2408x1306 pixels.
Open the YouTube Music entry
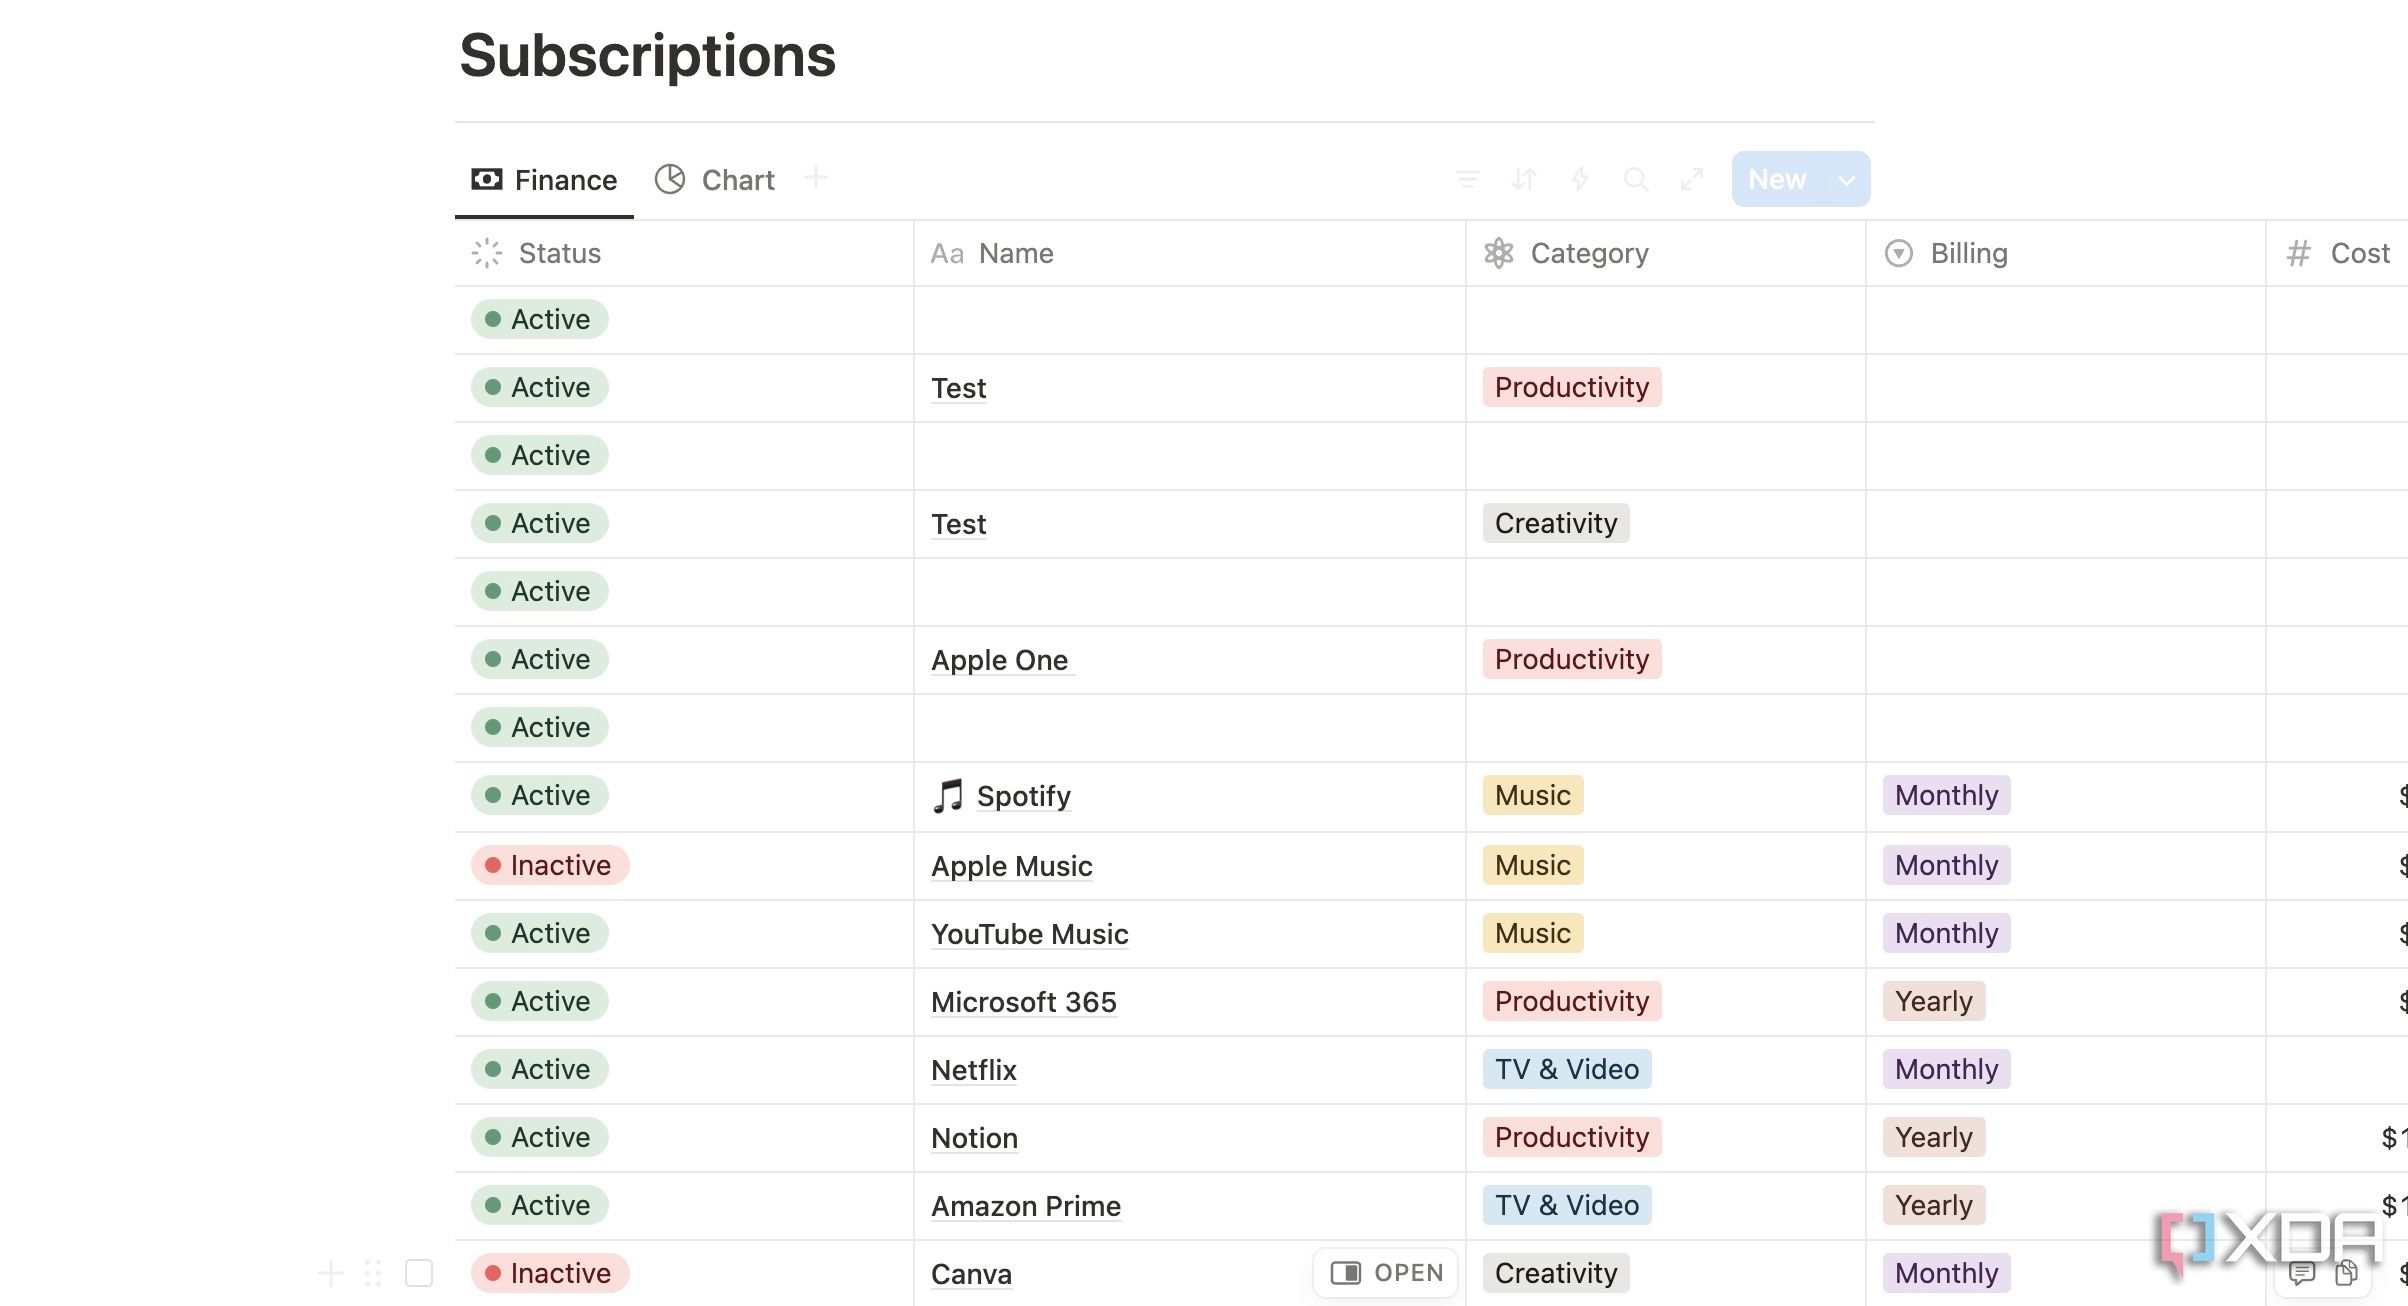(1029, 934)
